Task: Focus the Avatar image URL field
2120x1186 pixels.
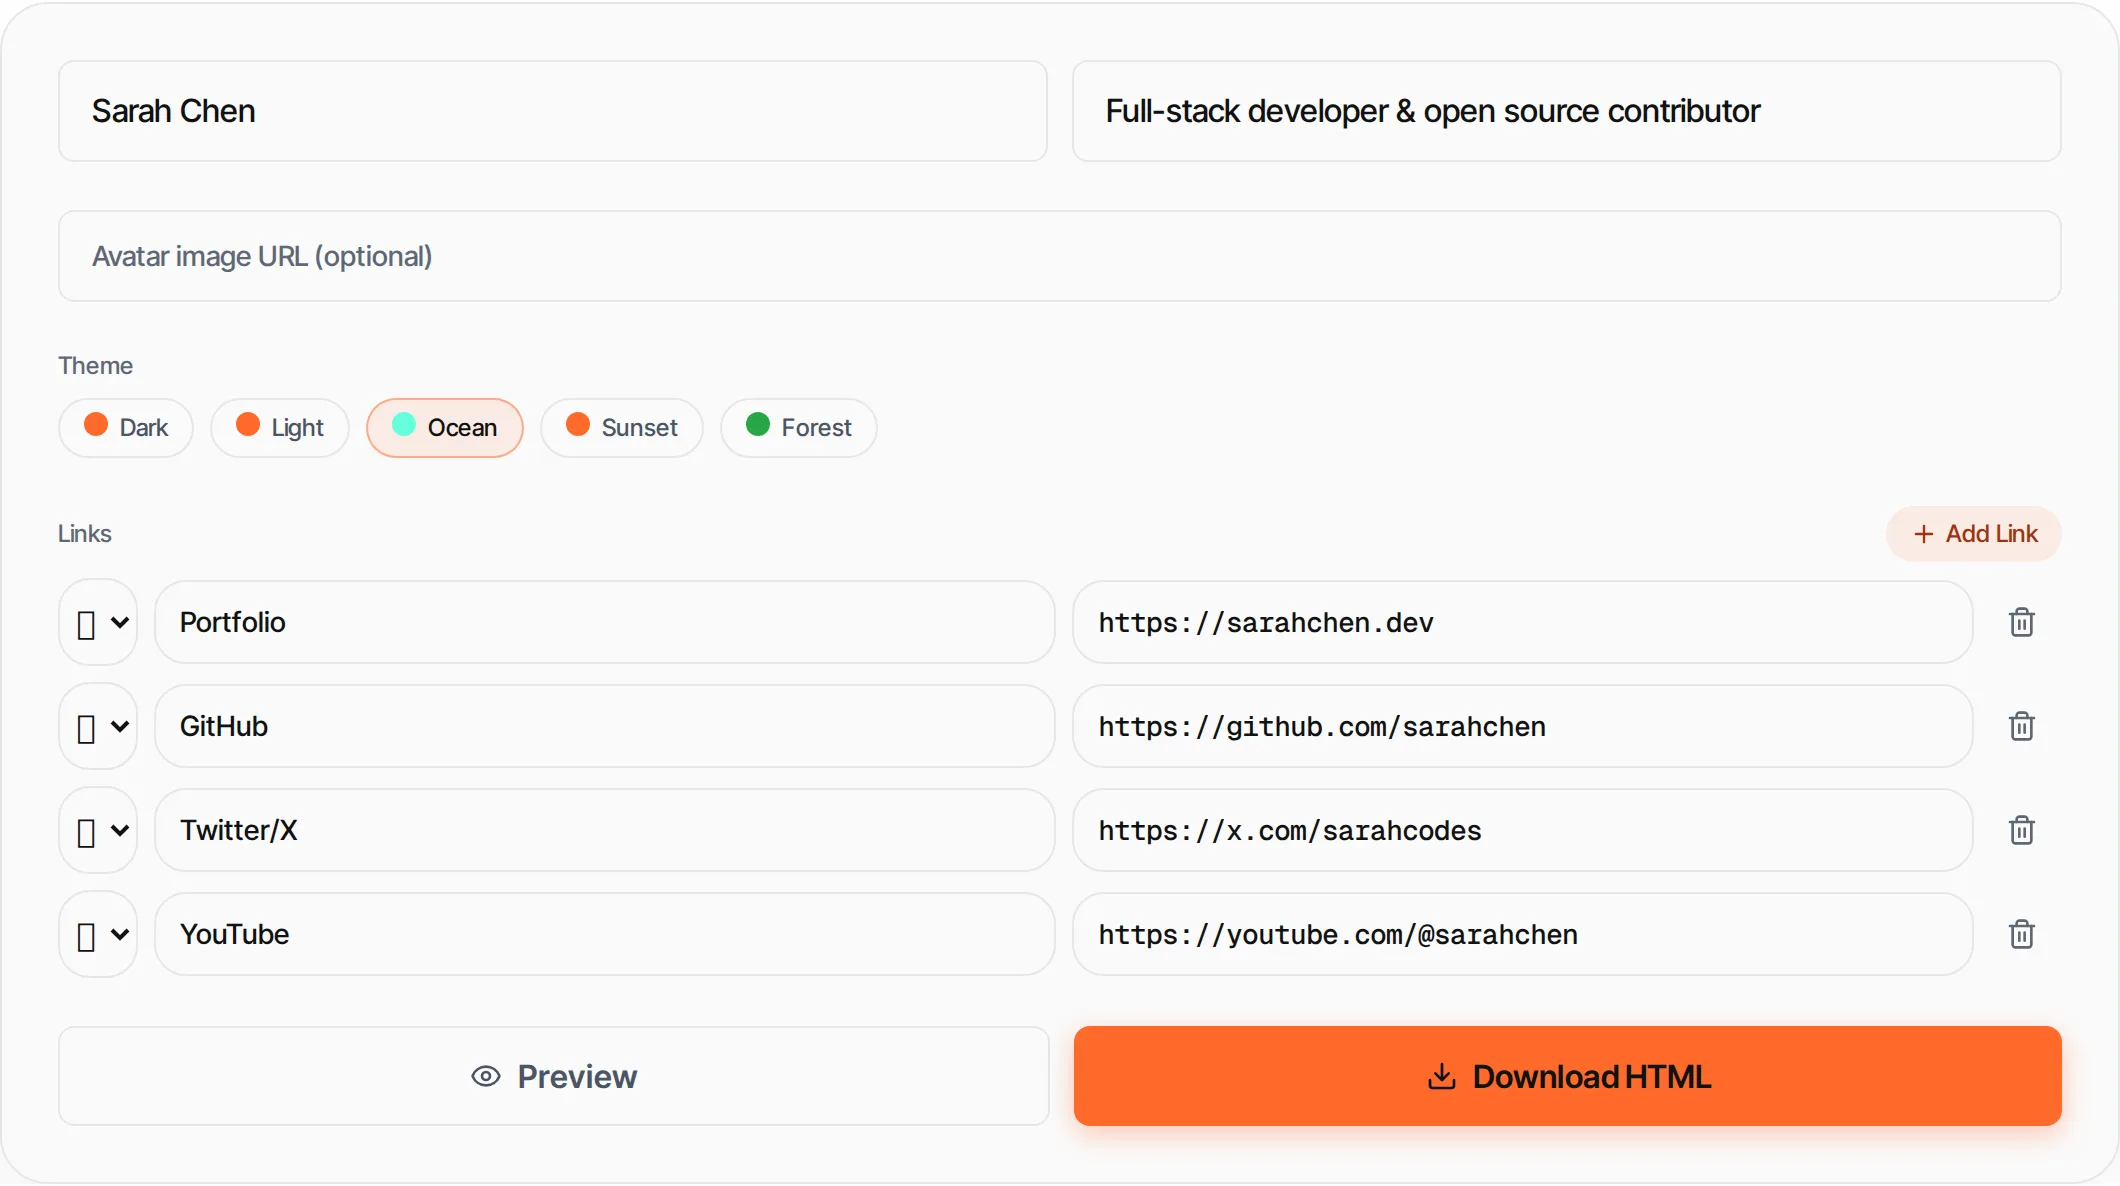Action: pos(1060,256)
